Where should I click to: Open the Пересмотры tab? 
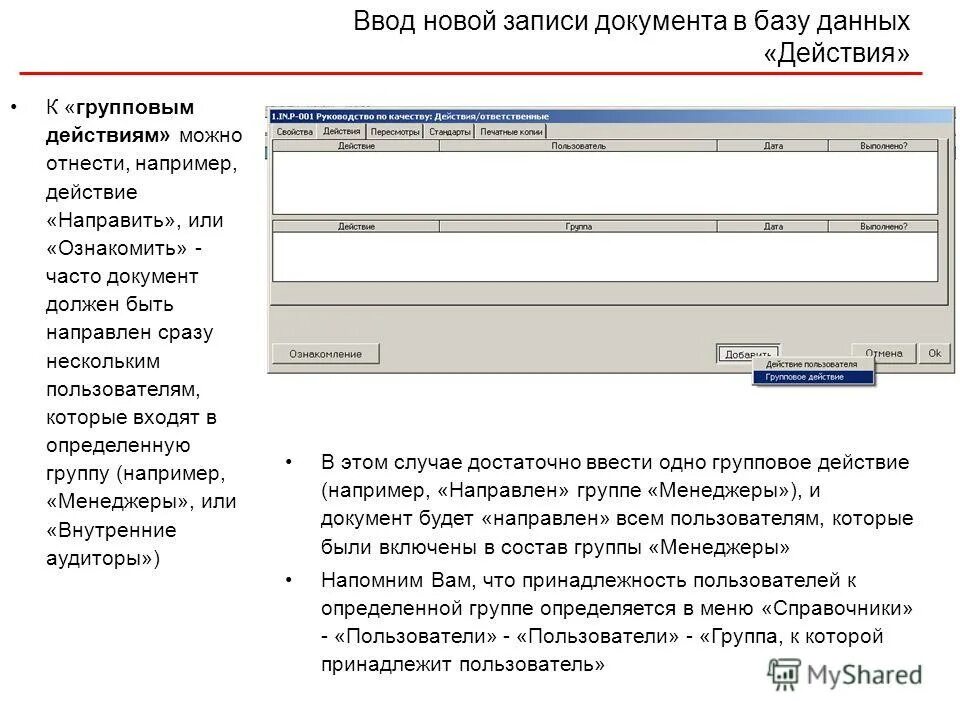click(x=395, y=132)
